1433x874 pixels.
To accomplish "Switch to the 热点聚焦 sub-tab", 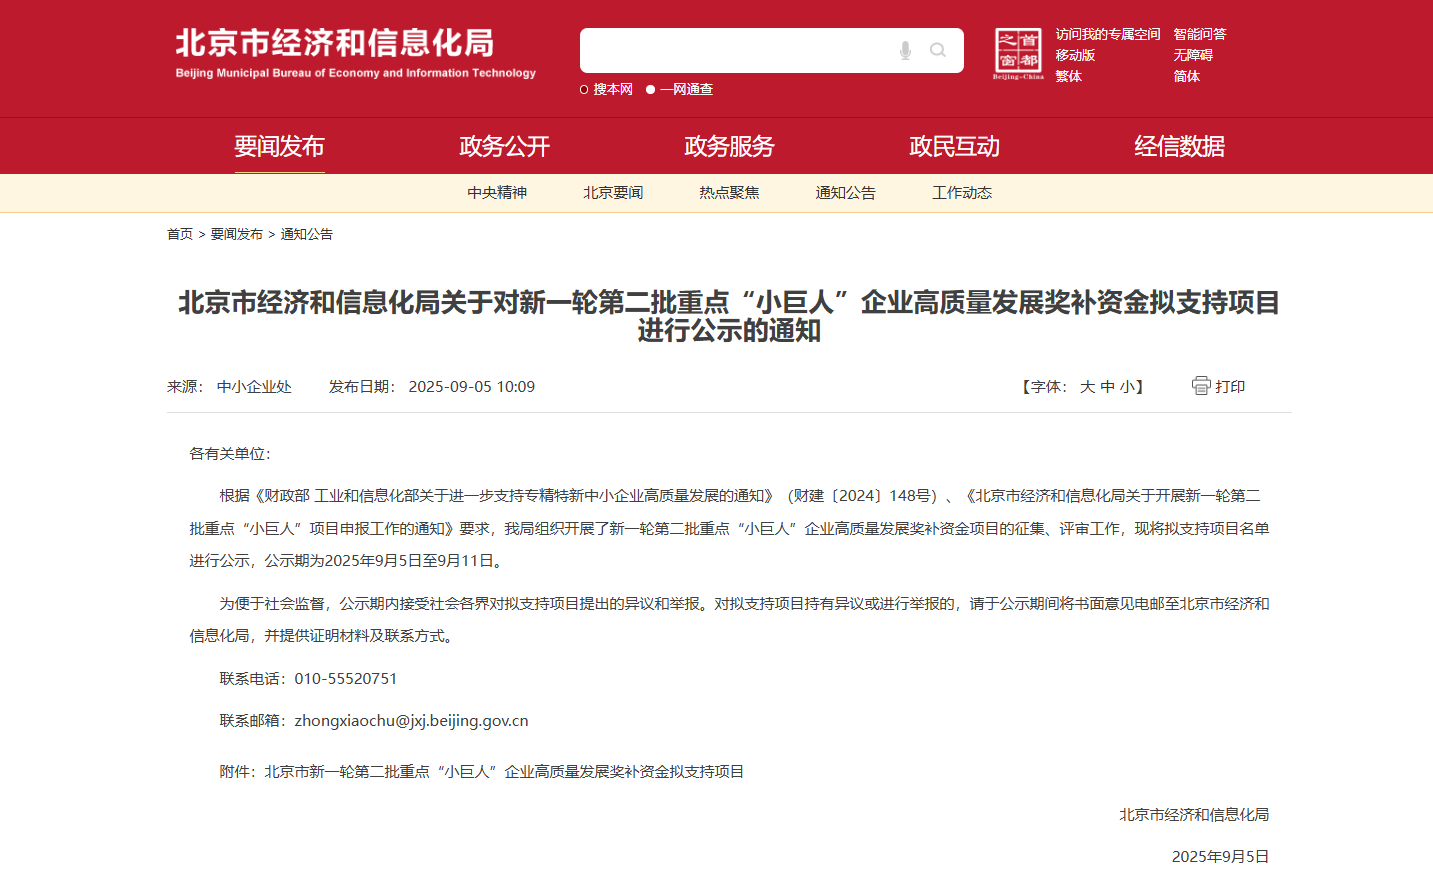I will [729, 193].
